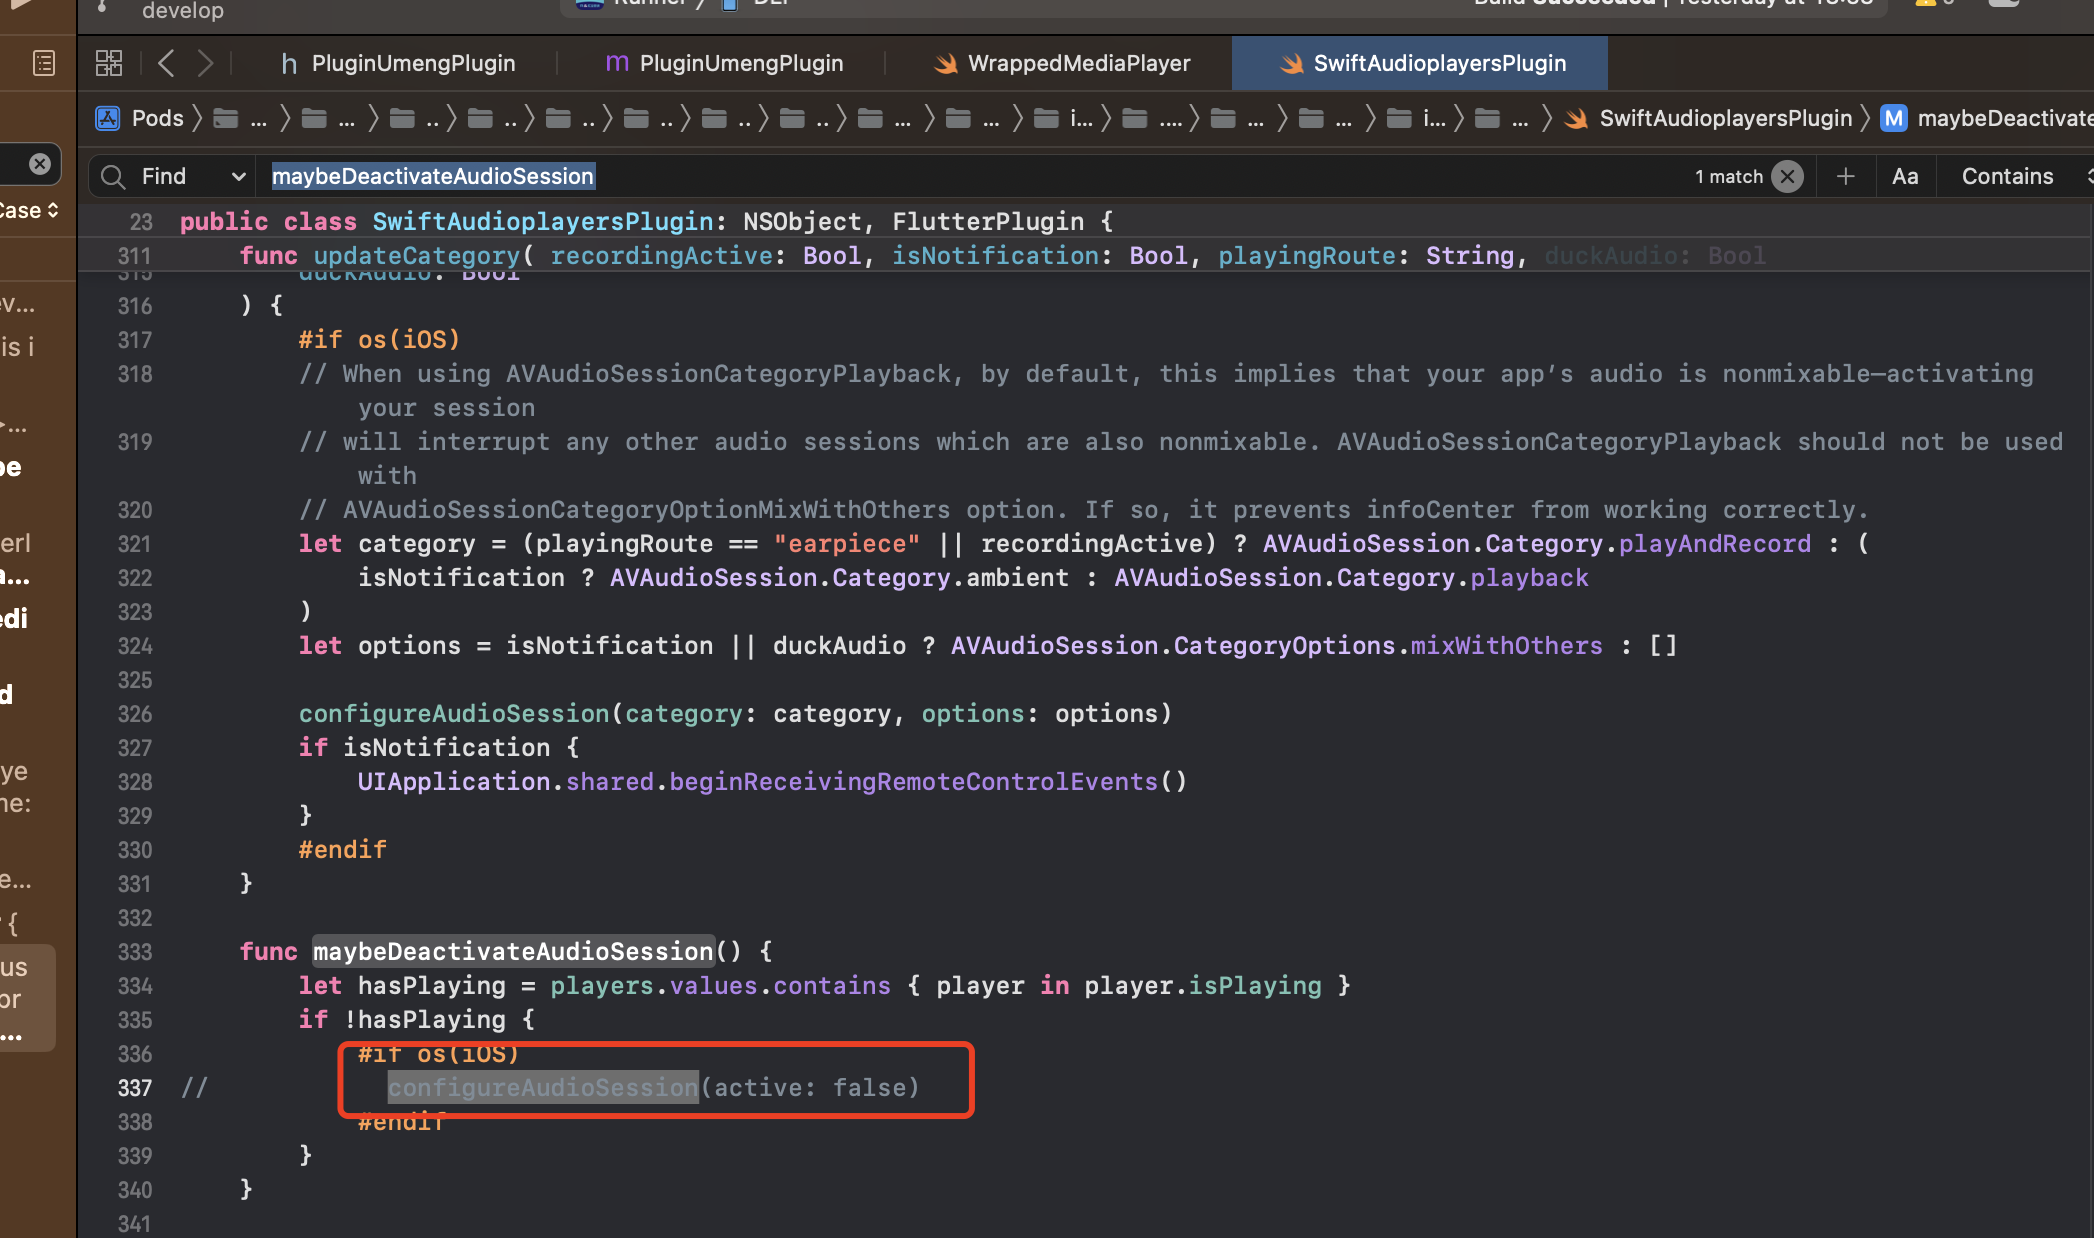Add a new find criterion with the plus button
Screen dimensions: 2094x1238
coord(1845,176)
